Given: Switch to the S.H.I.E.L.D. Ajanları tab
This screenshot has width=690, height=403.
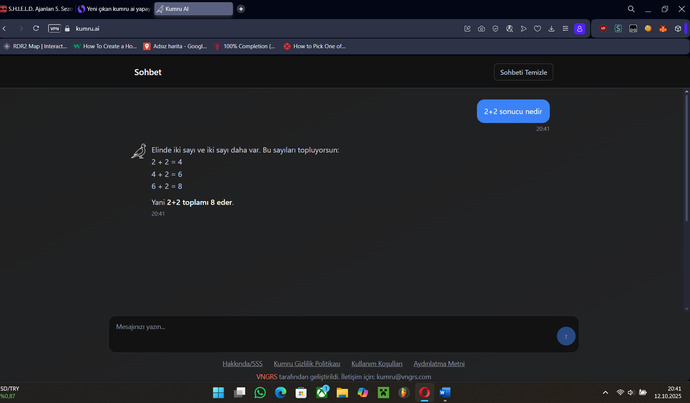Looking at the screenshot, I should tap(37, 9).
